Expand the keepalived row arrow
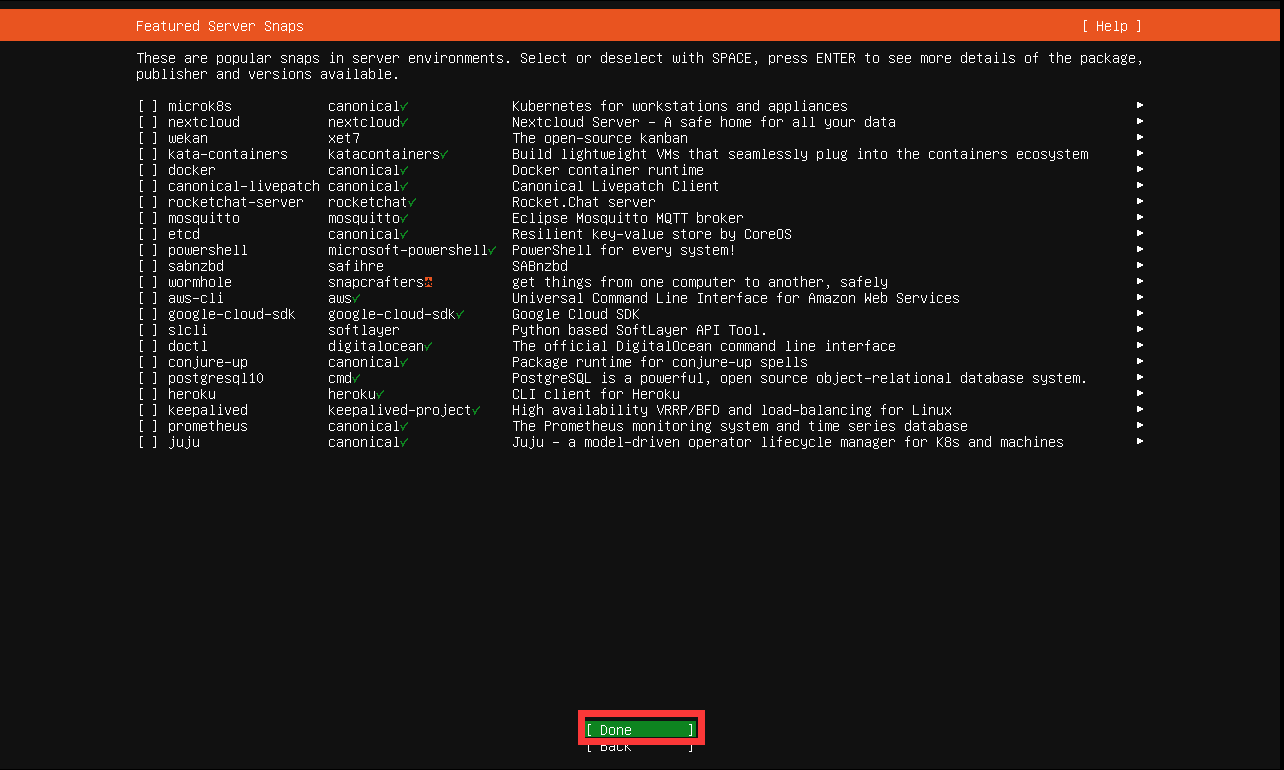This screenshot has height=770, width=1284. pos(1140,409)
